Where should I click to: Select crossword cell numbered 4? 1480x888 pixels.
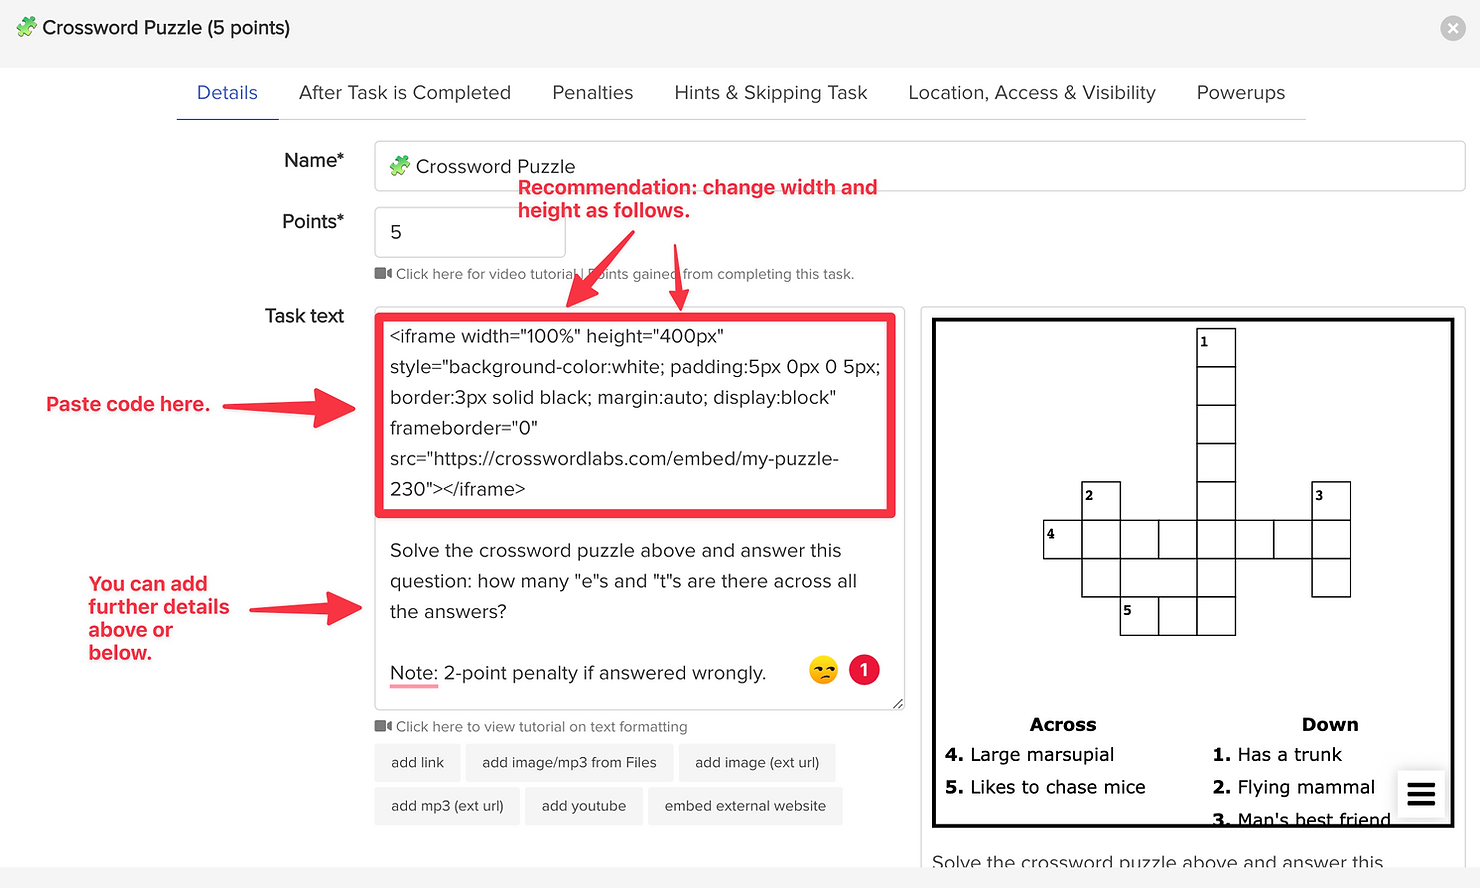(1063, 539)
